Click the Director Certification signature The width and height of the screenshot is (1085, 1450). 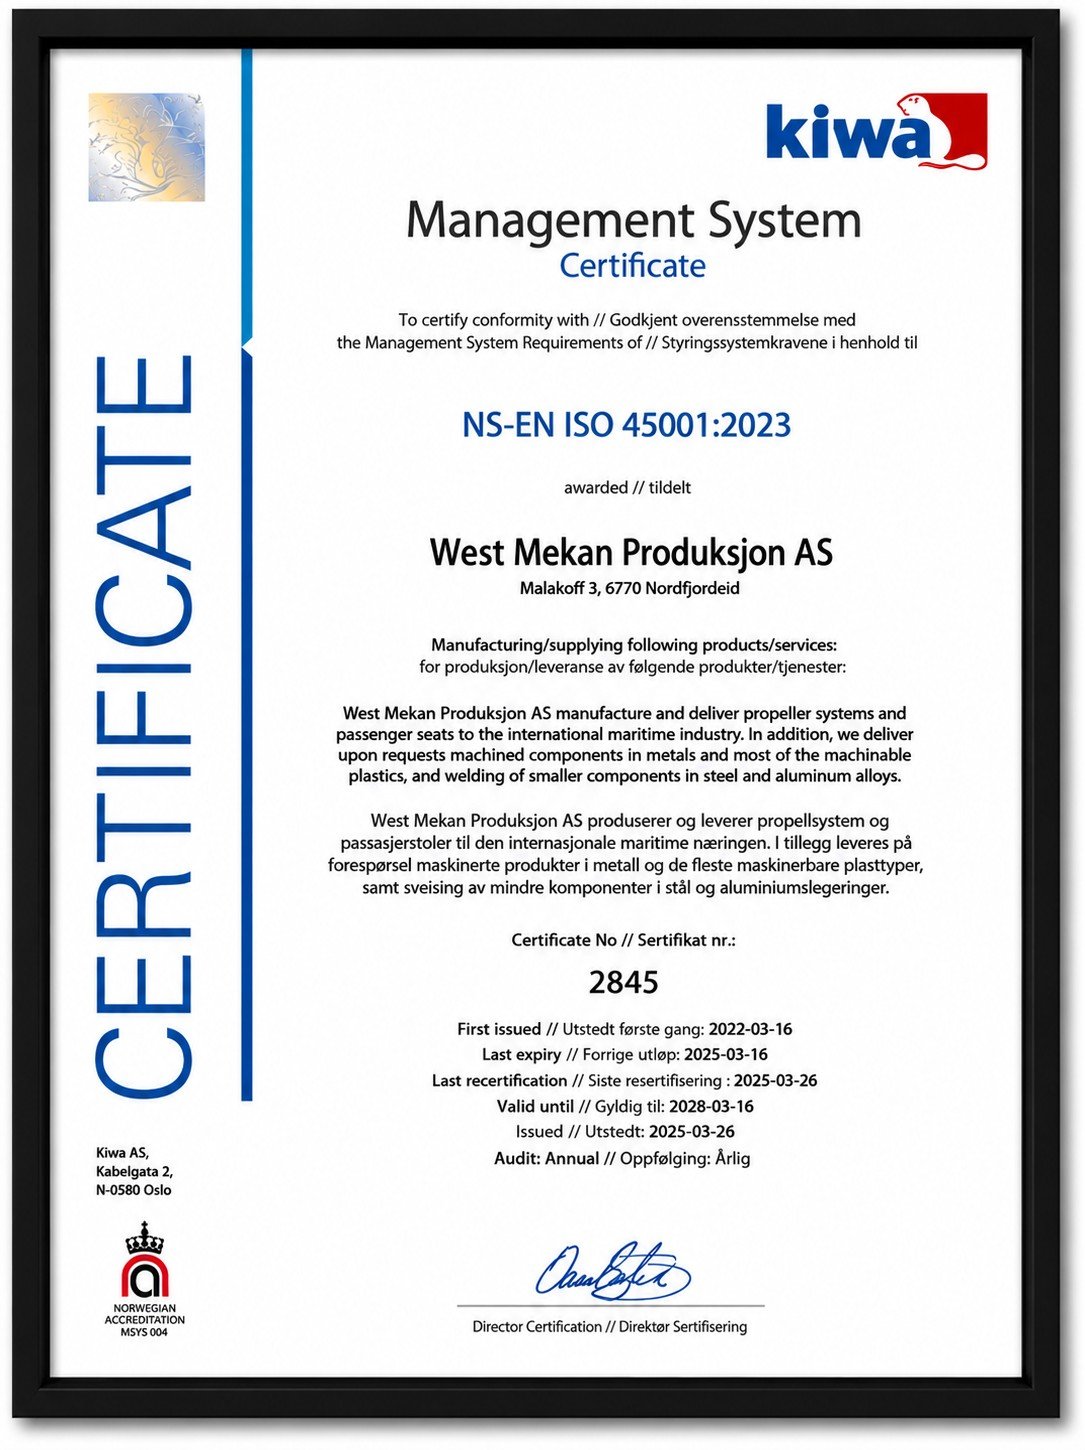point(612,1271)
